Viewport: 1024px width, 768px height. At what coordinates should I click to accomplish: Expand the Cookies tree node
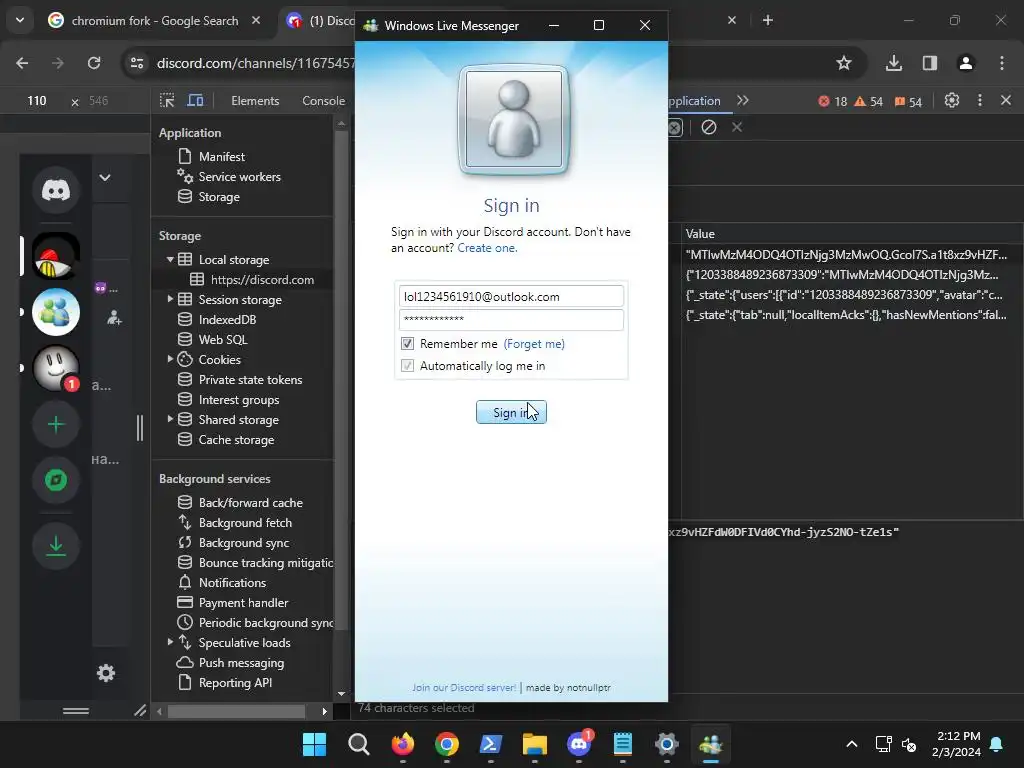170,359
